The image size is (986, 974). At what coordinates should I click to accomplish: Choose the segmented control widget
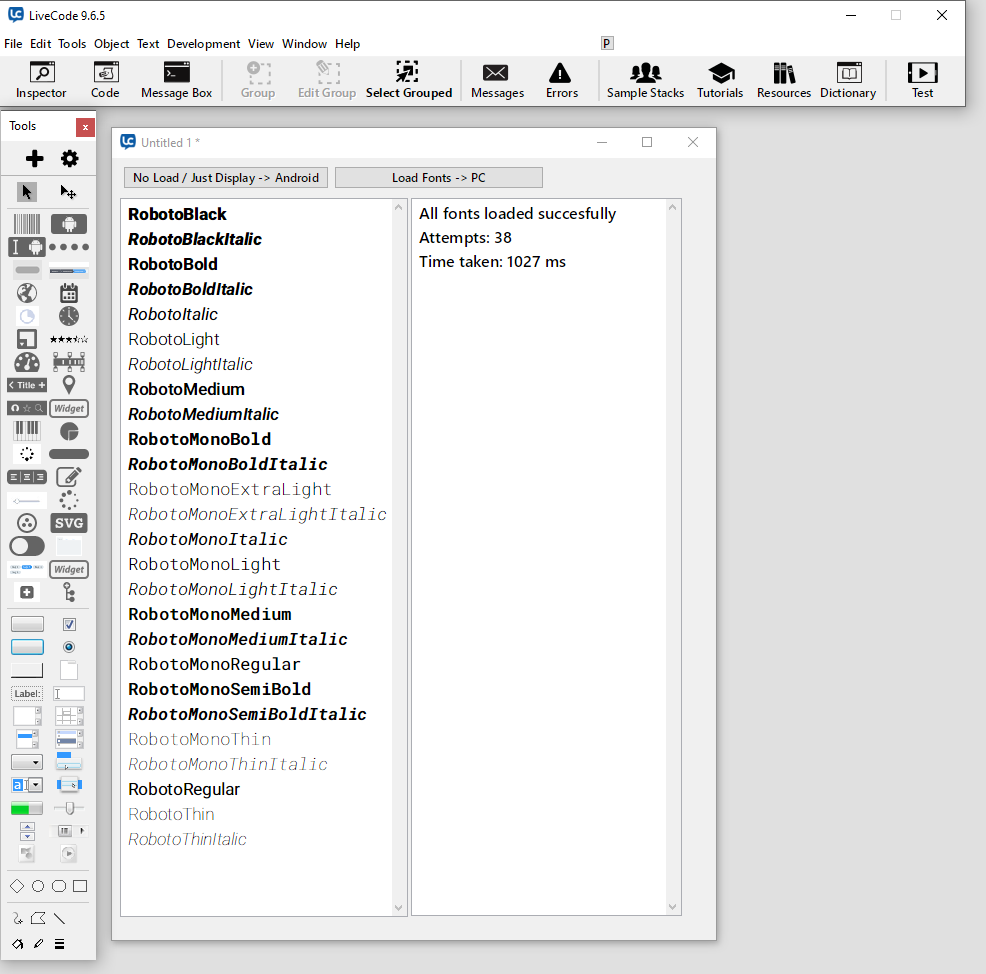tap(27, 477)
